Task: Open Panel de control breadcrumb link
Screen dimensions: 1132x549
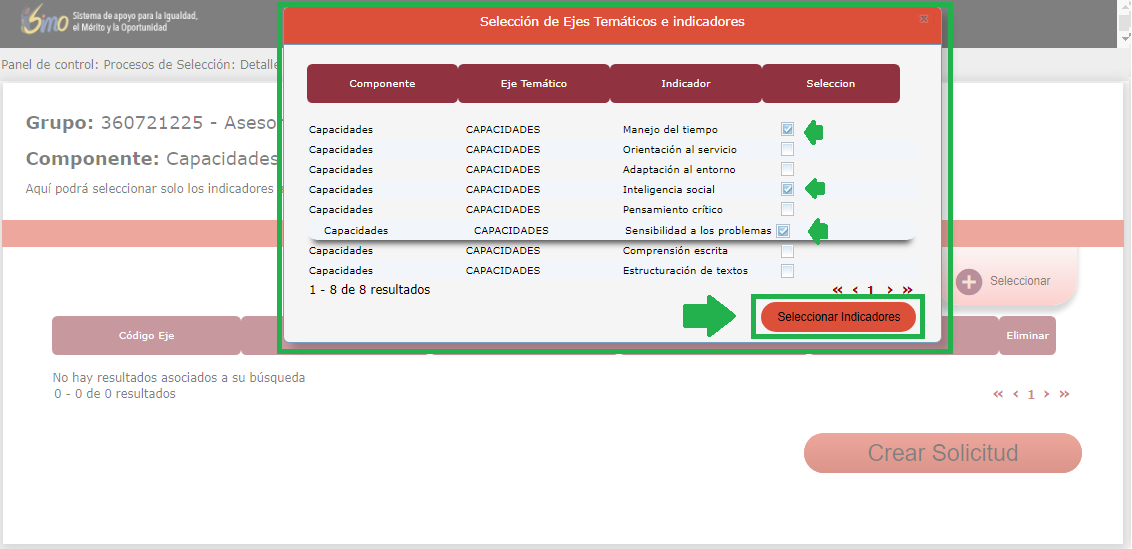Action: pyautogui.click(x=49, y=65)
